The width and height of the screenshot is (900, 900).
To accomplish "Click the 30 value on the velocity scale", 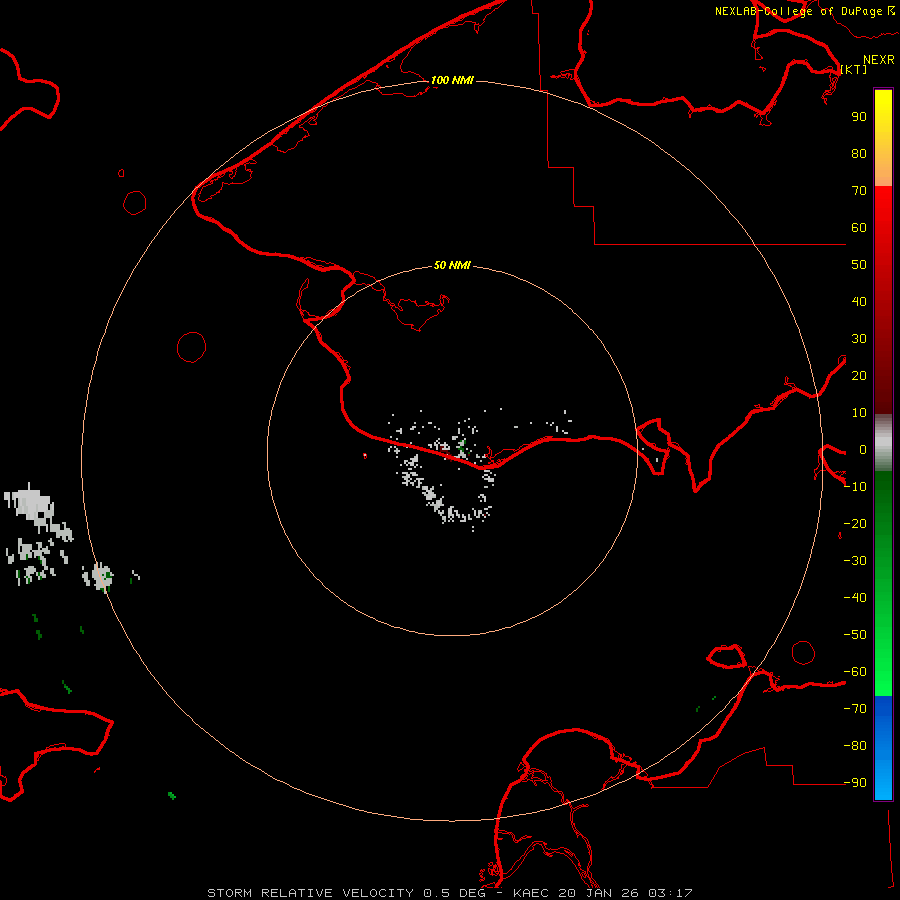I will pos(859,339).
